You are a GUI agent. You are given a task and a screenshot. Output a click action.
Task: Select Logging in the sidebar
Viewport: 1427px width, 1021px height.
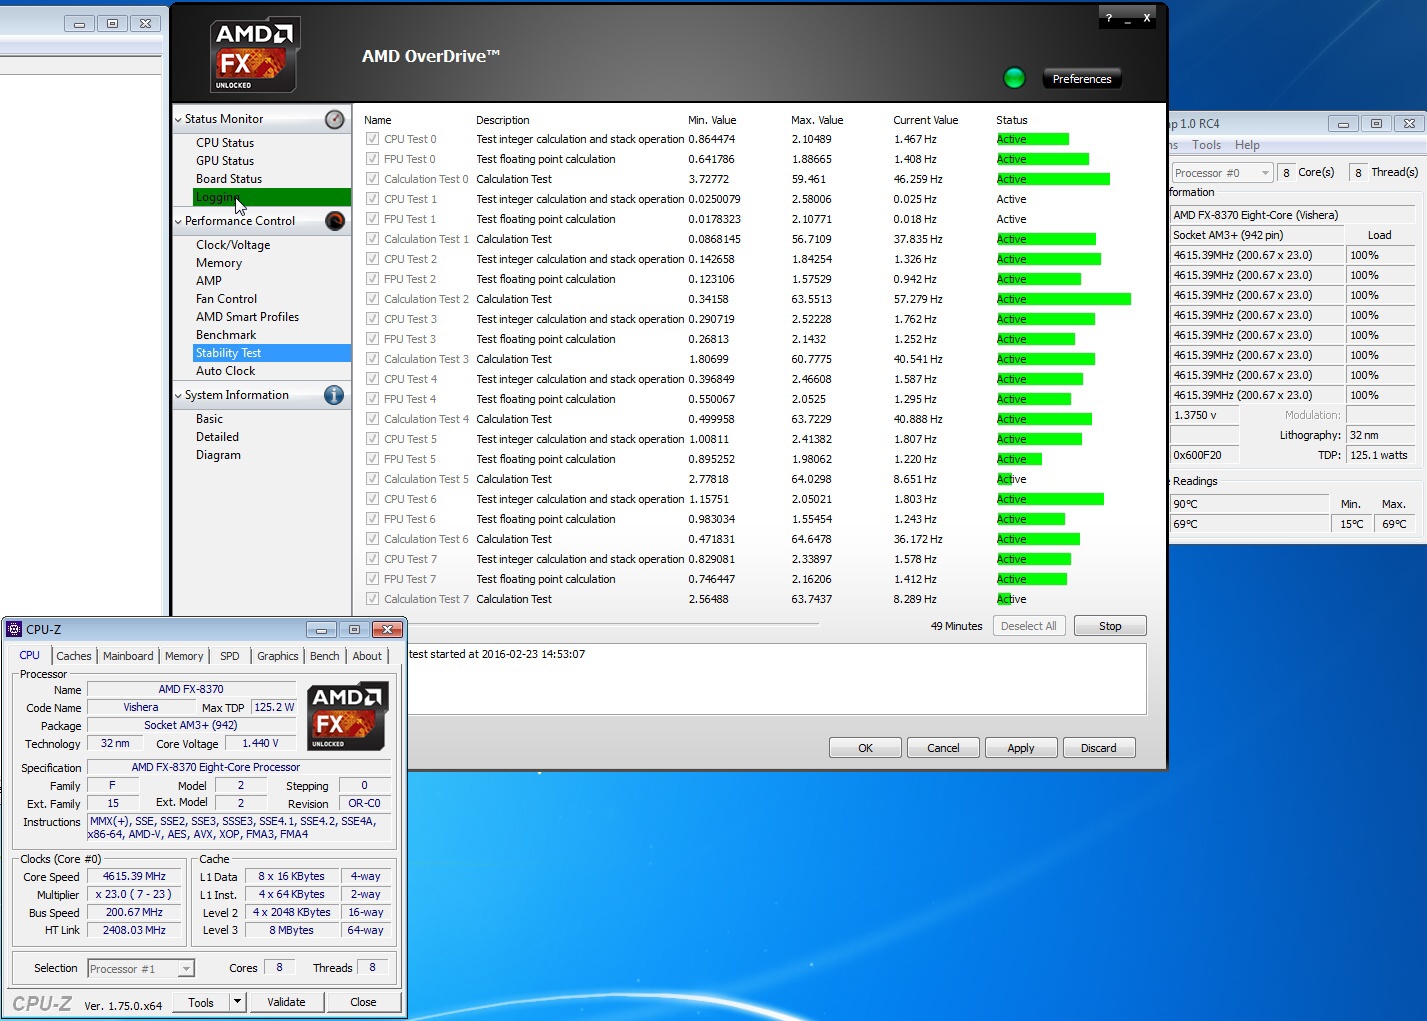pyautogui.click(x=272, y=197)
